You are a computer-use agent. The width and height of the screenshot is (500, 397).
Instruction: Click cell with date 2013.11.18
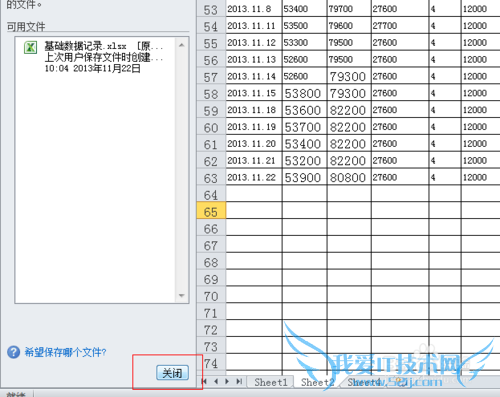(254, 110)
